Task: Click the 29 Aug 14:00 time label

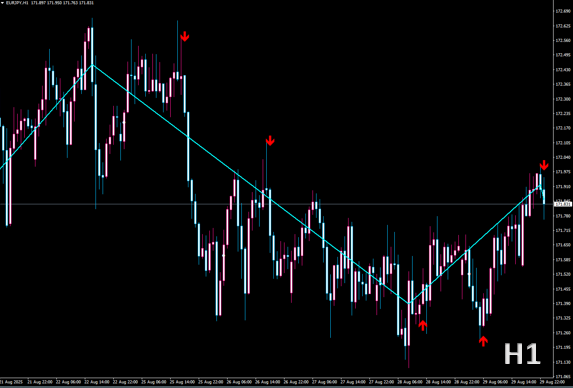Action: (524, 382)
